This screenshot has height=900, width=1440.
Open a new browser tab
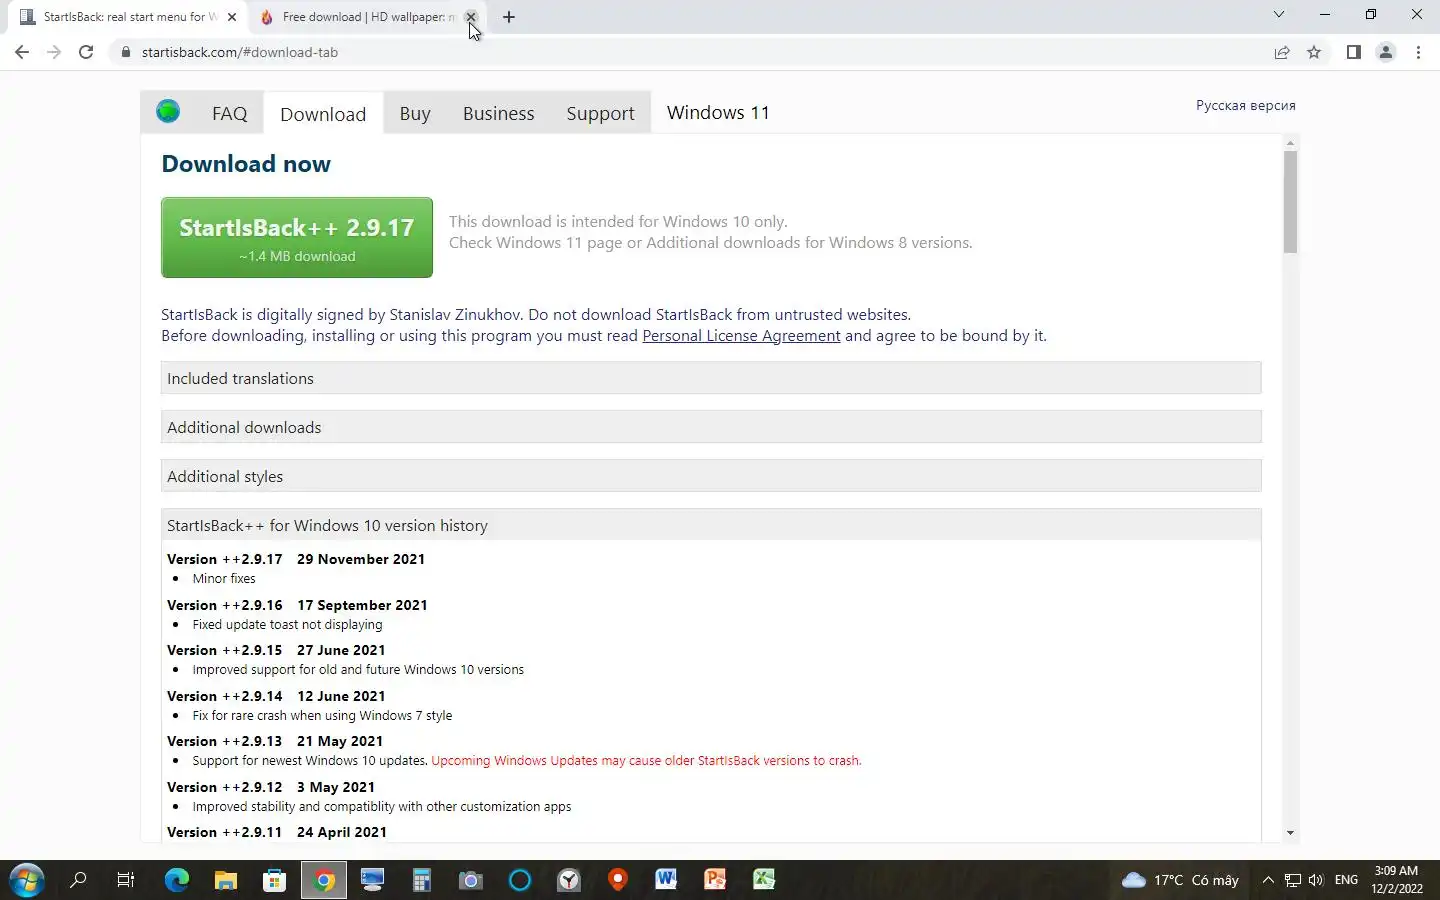click(x=508, y=17)
